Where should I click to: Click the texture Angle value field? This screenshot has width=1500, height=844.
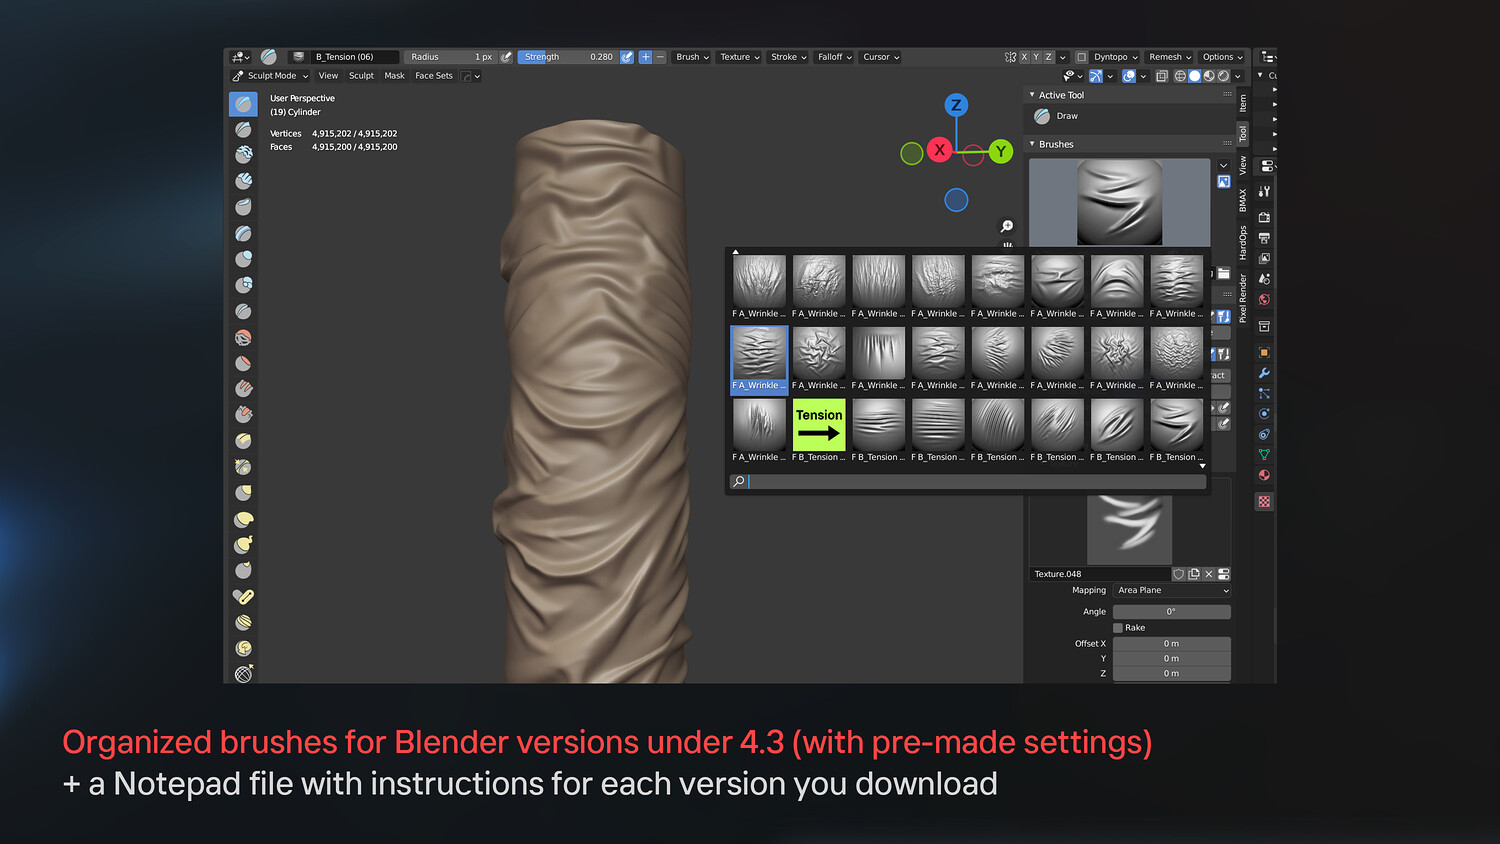1172,612
